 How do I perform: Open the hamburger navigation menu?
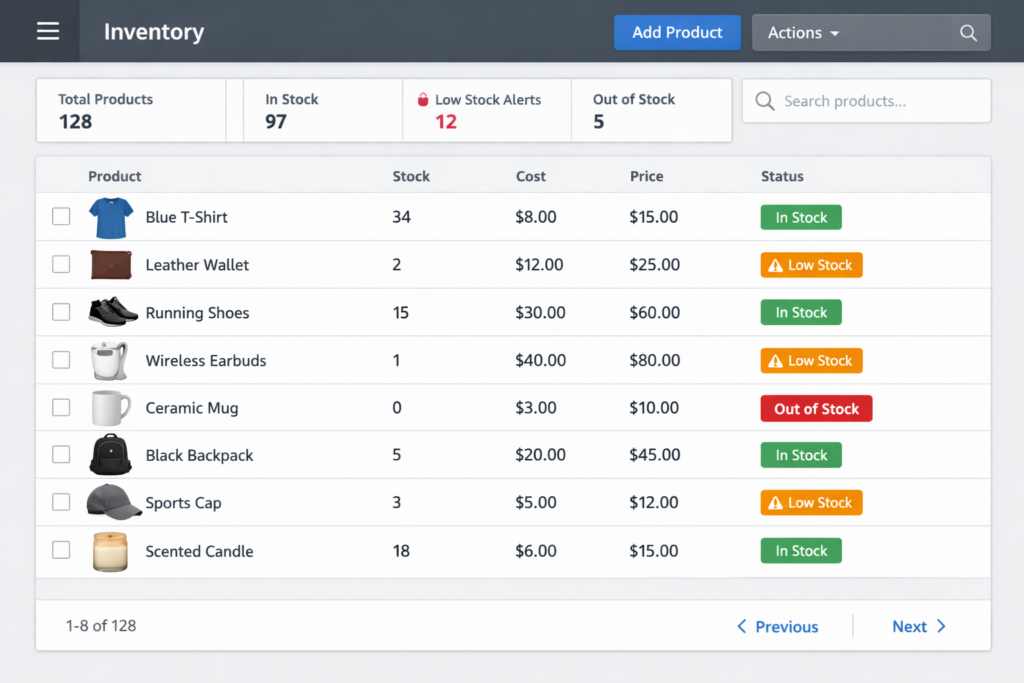coord(48,32)
